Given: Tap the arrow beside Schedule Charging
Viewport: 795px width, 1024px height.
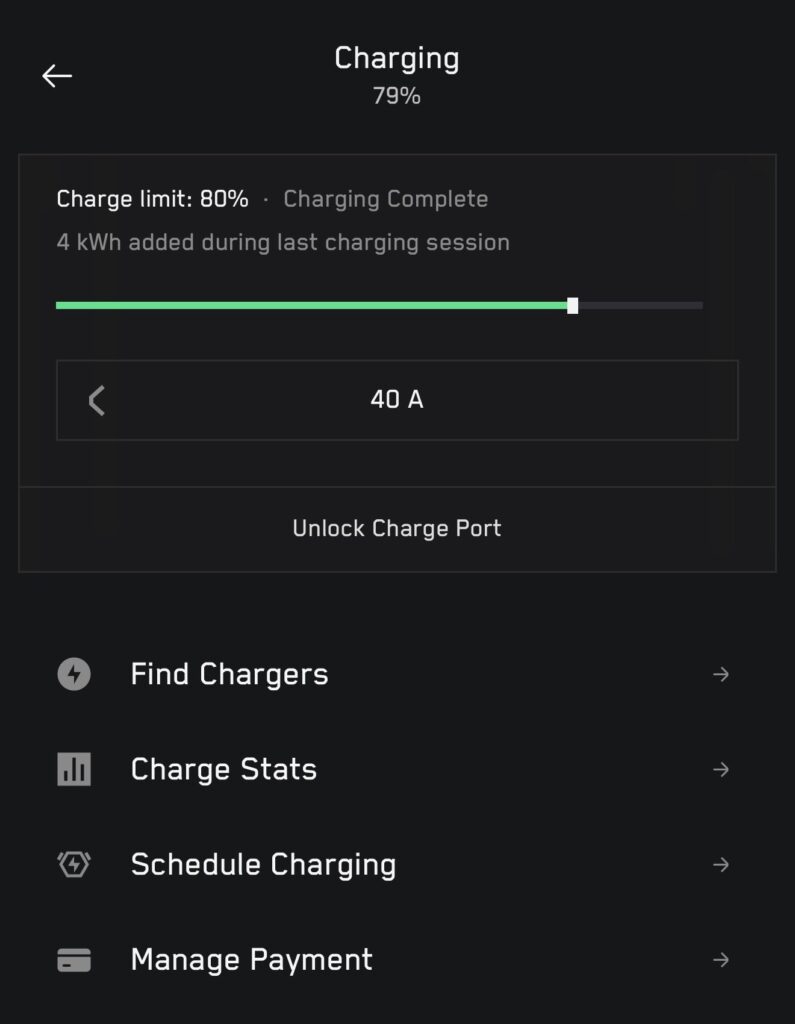Looking at the screenshot, I should tap(720, 864).
